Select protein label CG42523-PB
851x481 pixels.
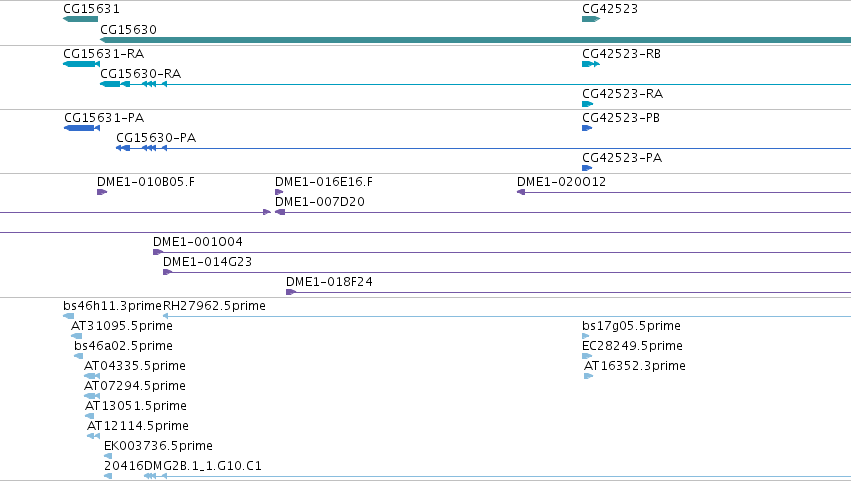click(621, 118)
